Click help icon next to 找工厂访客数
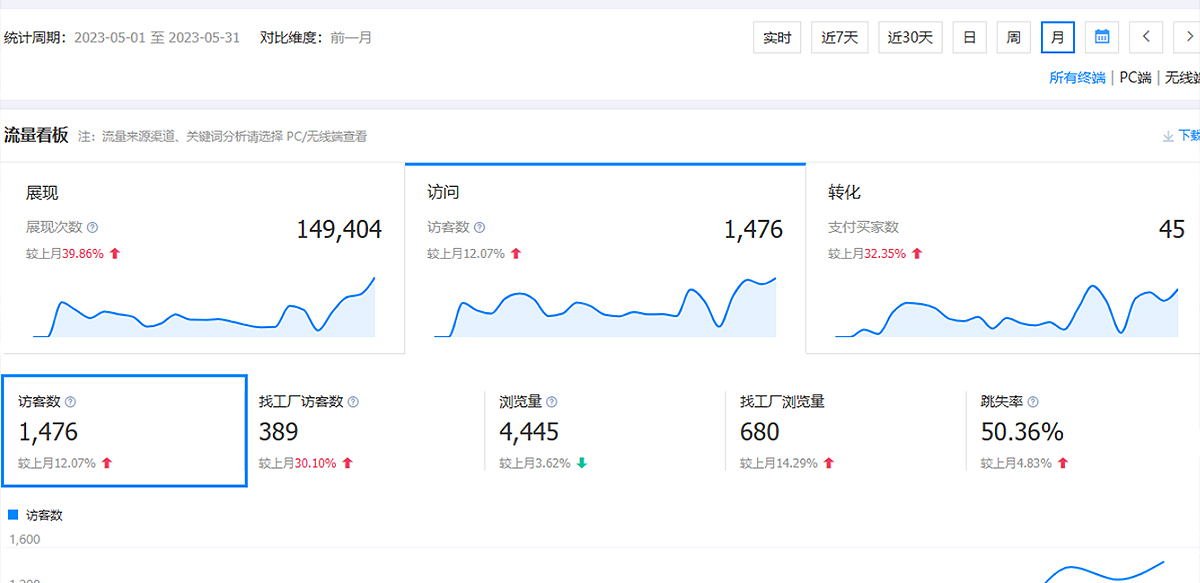The height and width of the screenshot is (583, 1200). click(353, 402)
